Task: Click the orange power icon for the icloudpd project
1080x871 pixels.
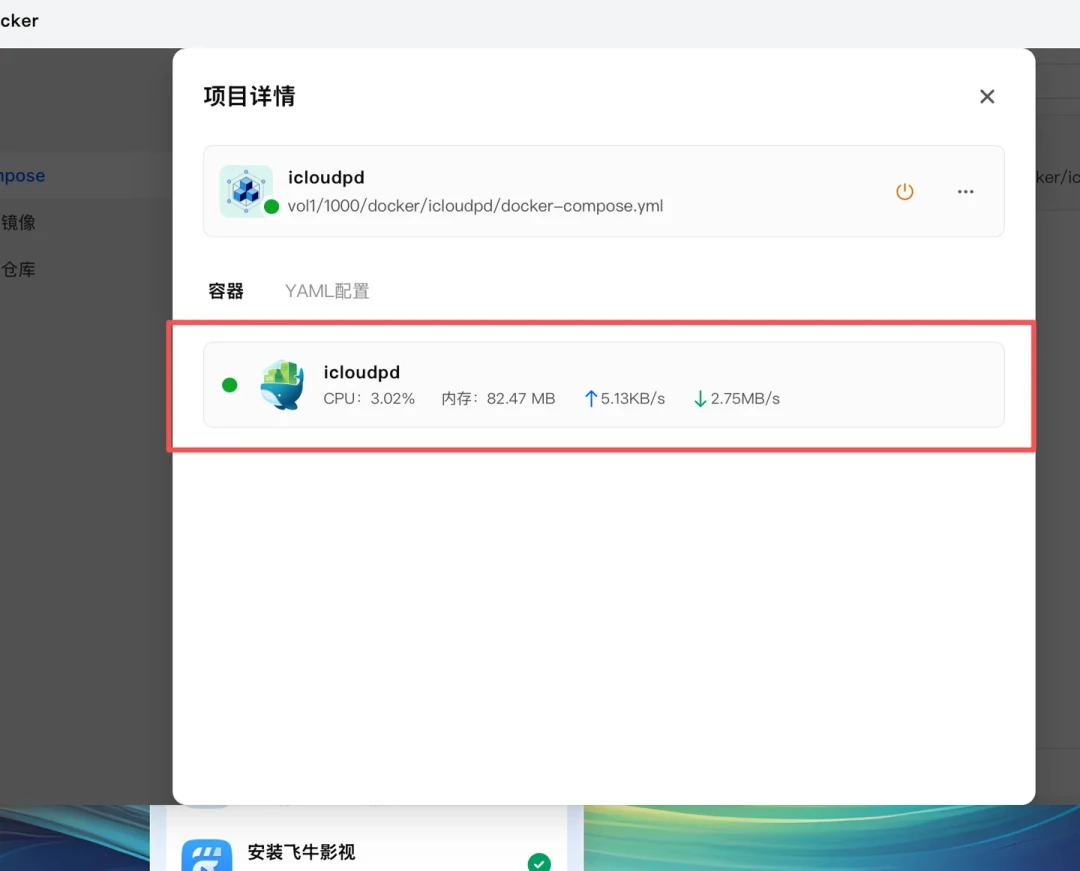Action: [904, 191]
